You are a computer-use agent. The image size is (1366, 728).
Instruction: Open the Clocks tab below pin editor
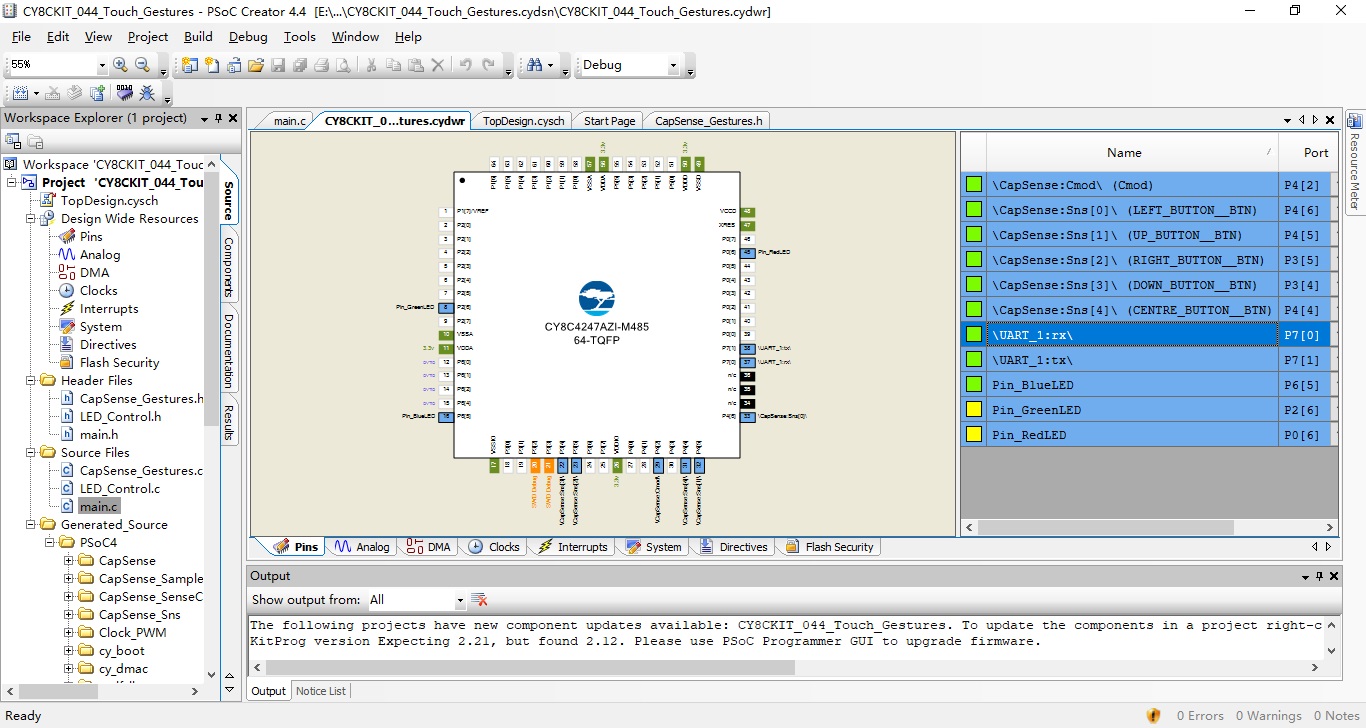point(493,547)
